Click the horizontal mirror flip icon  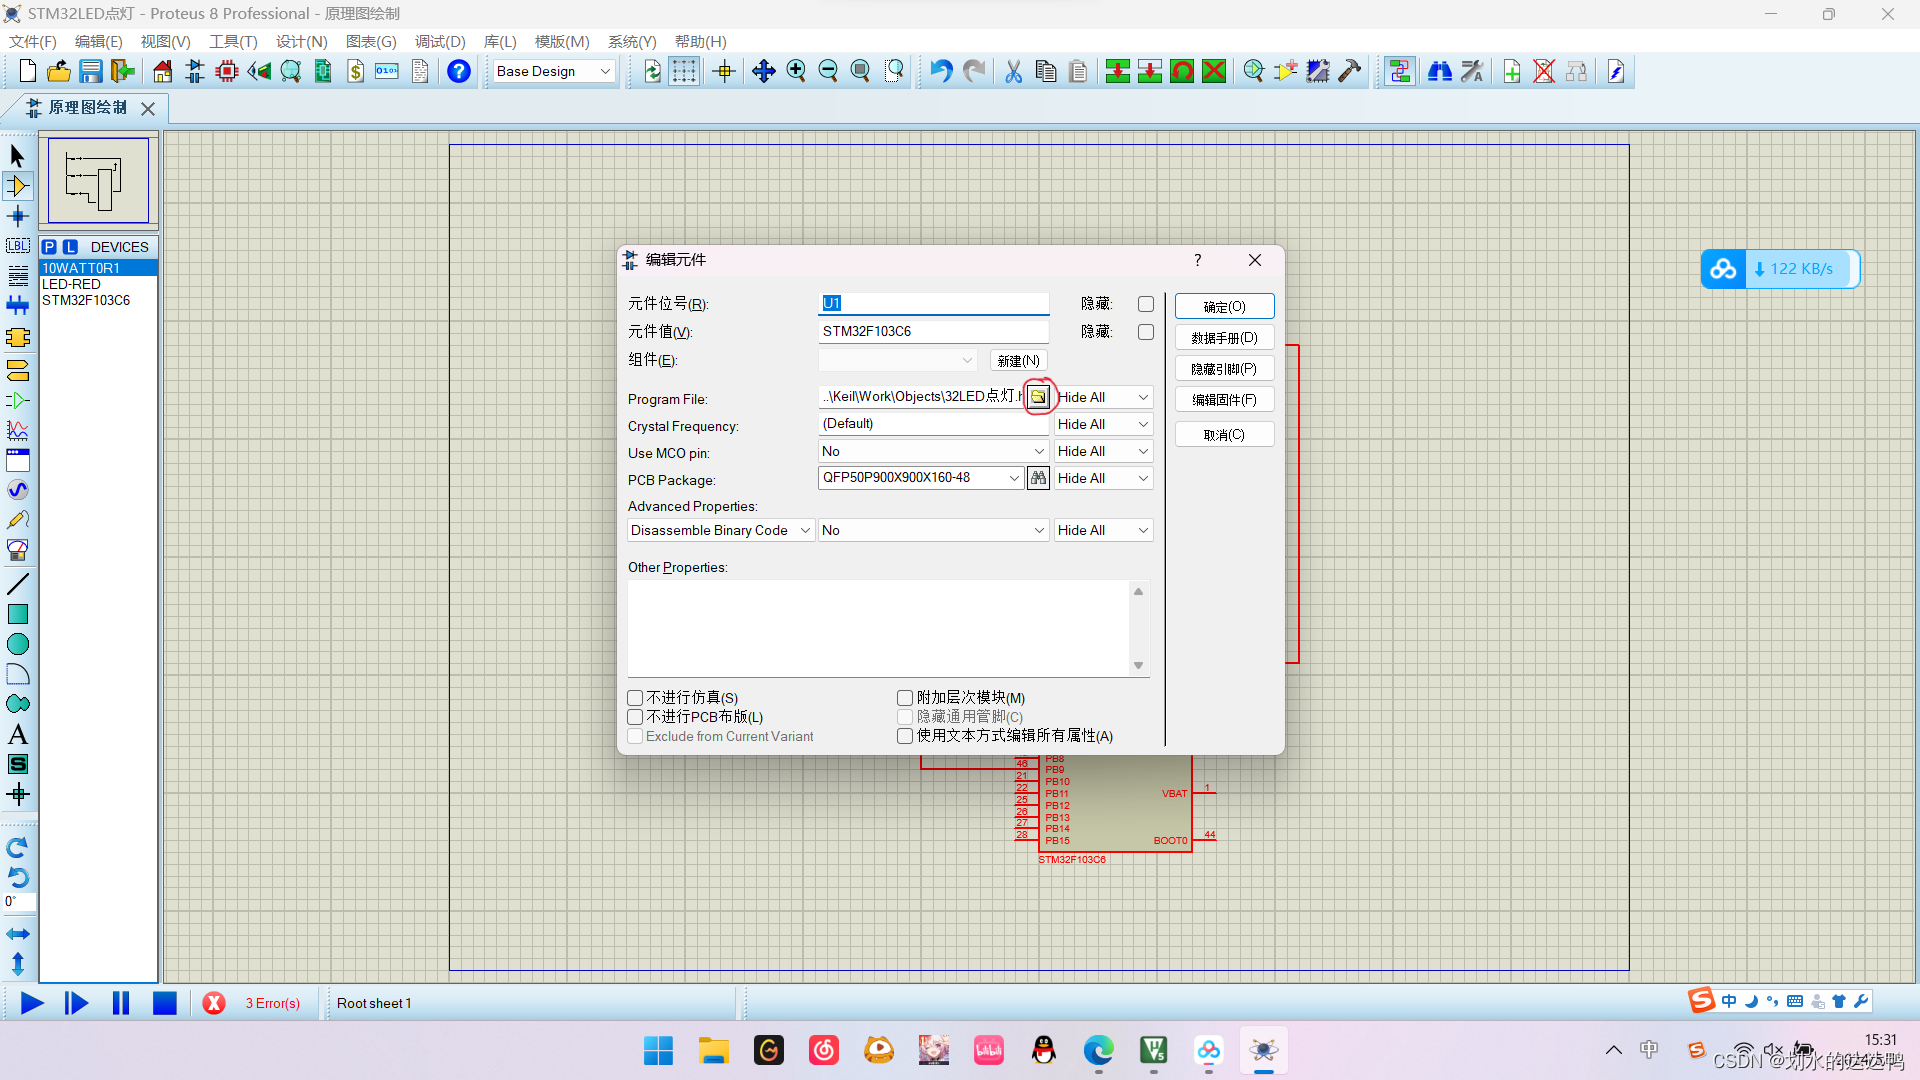pyautogui.click(x=18, y=934)
